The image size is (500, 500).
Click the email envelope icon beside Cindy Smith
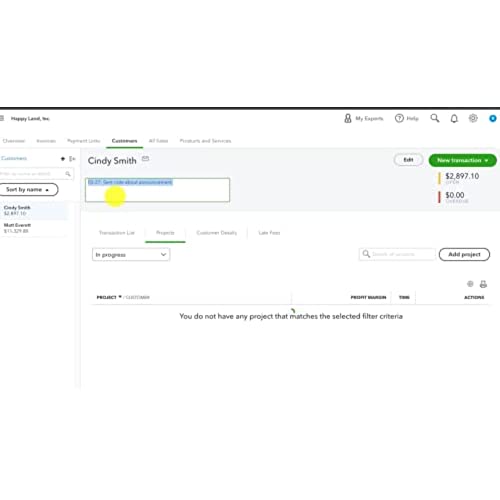coord(145,158)
